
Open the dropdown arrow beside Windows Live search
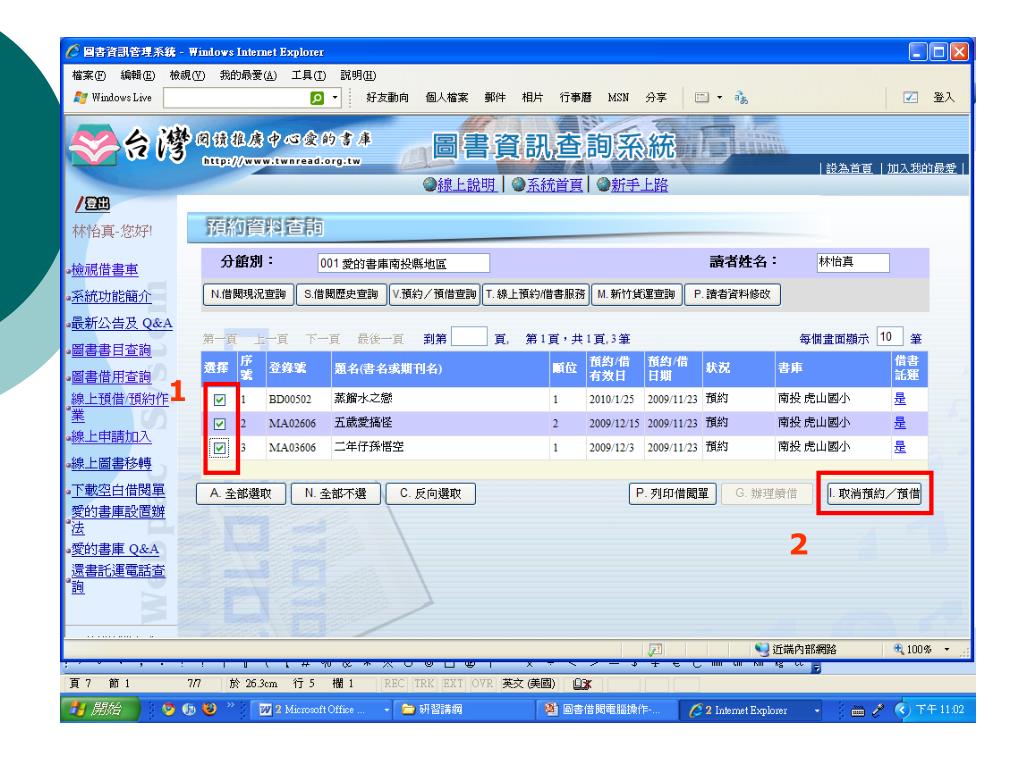point(336,98)
